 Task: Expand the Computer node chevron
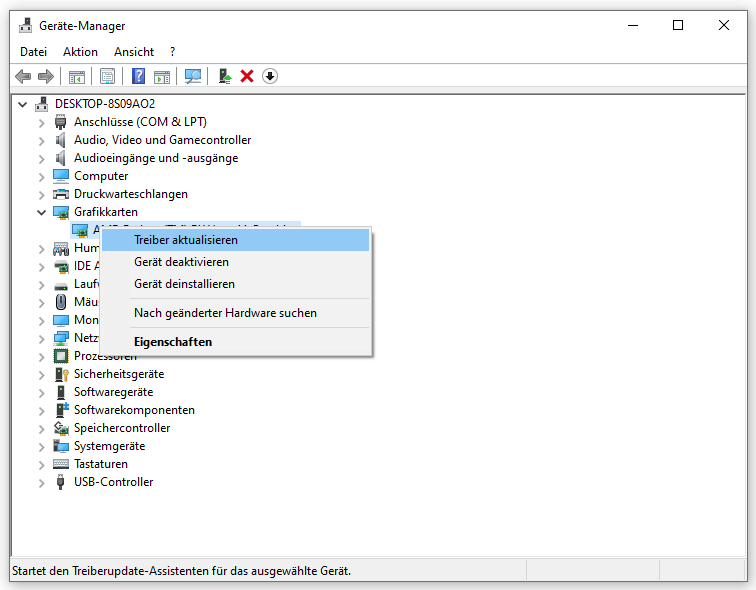coord(41,177)
